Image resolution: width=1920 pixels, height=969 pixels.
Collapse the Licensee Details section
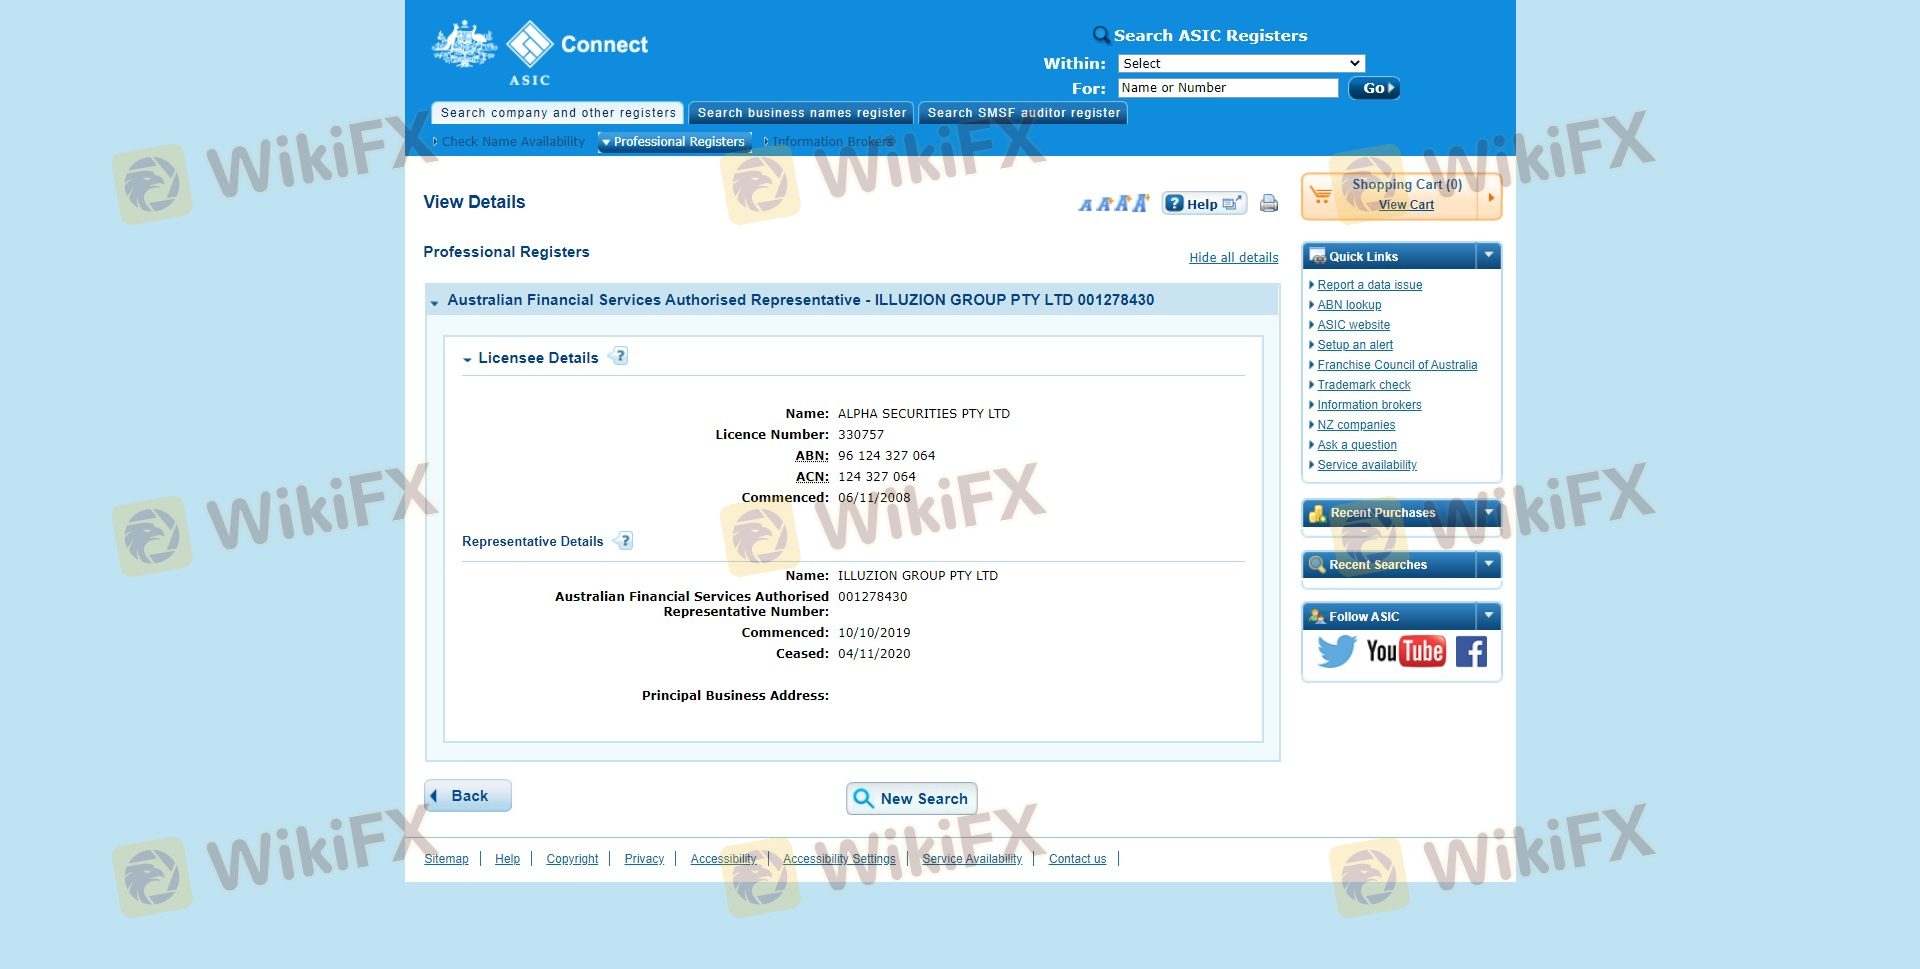(x=467, y=359)
